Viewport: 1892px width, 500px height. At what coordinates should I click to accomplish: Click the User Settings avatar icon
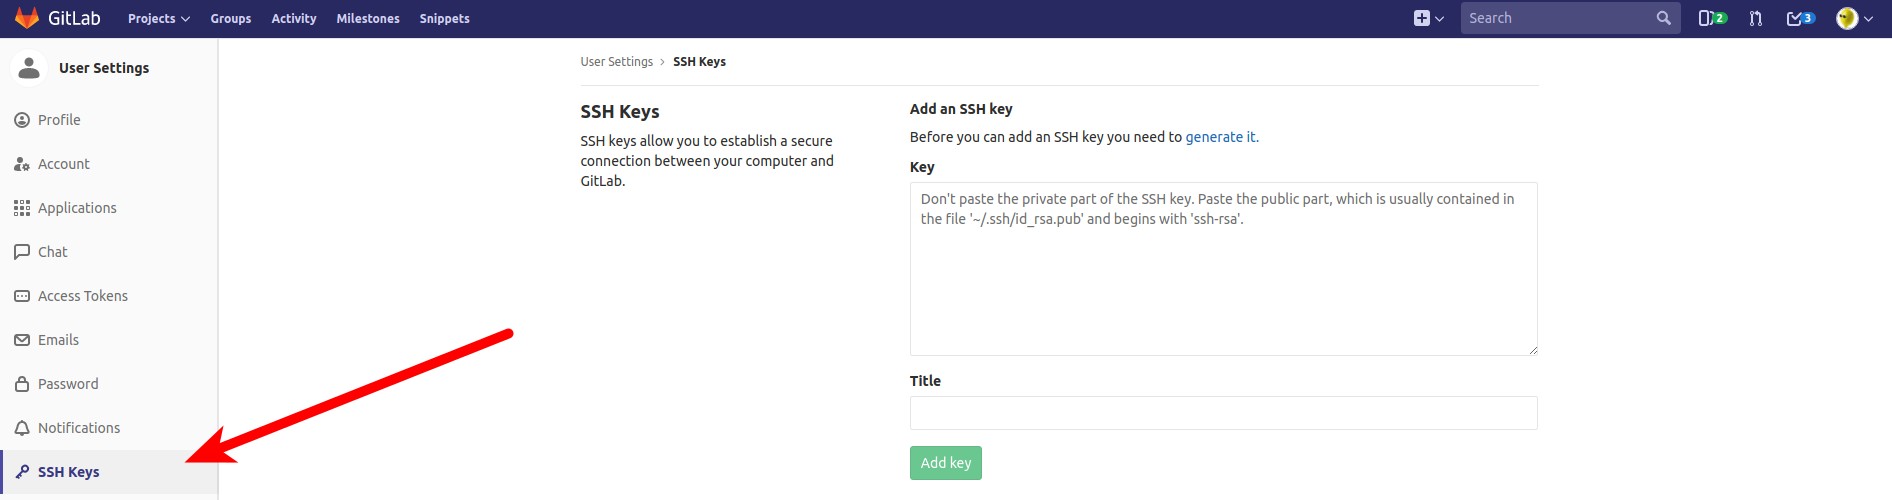coord(29,68)
